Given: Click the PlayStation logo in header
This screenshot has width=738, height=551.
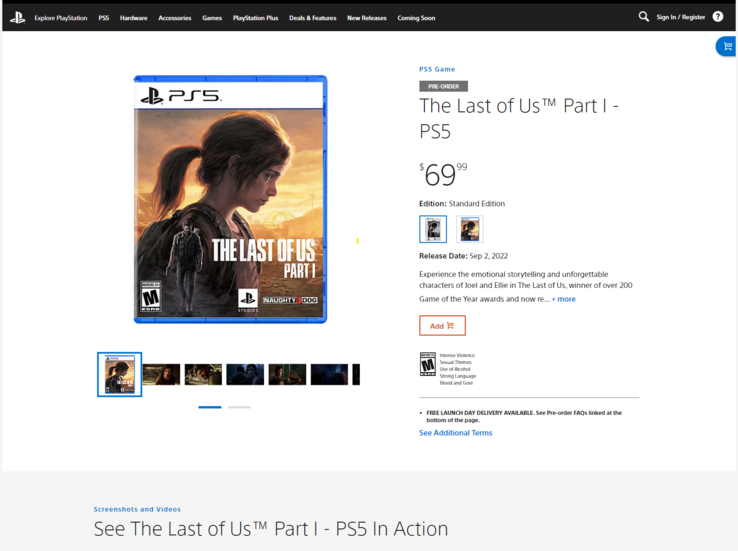Looking at the screenshot, I should [x=17, y=18].
